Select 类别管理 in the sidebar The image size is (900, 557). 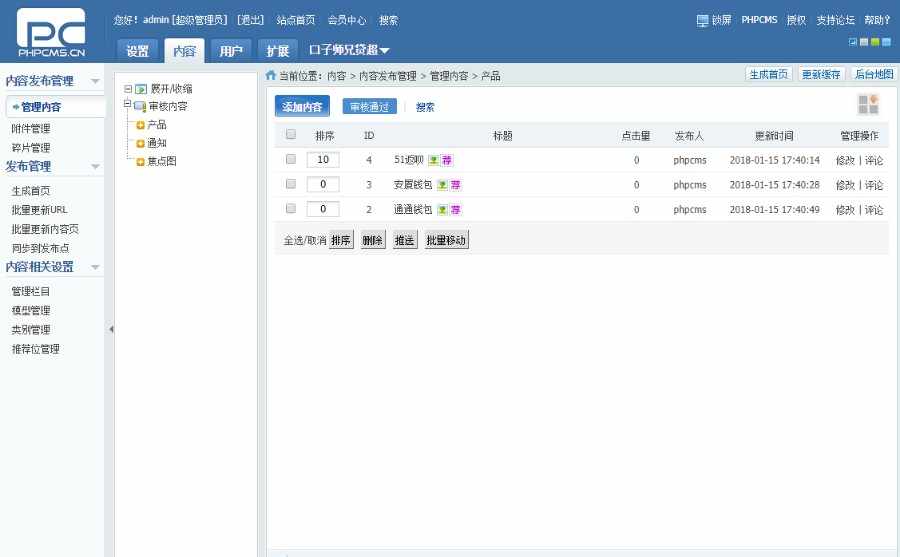point(31,330)
